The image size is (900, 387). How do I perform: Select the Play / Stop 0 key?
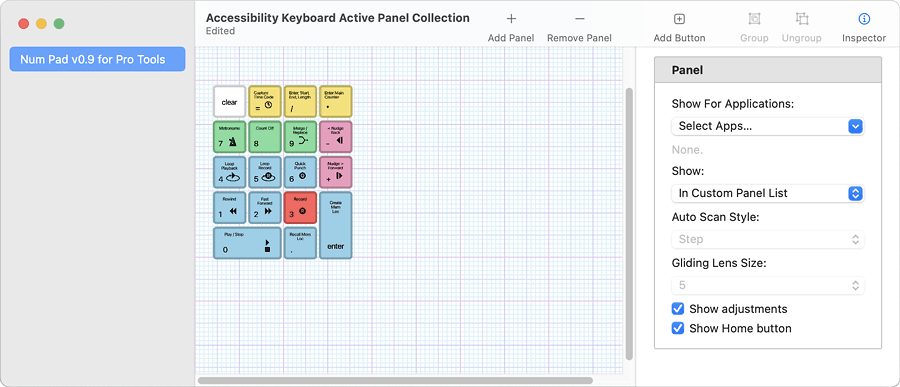pos(247,243)
